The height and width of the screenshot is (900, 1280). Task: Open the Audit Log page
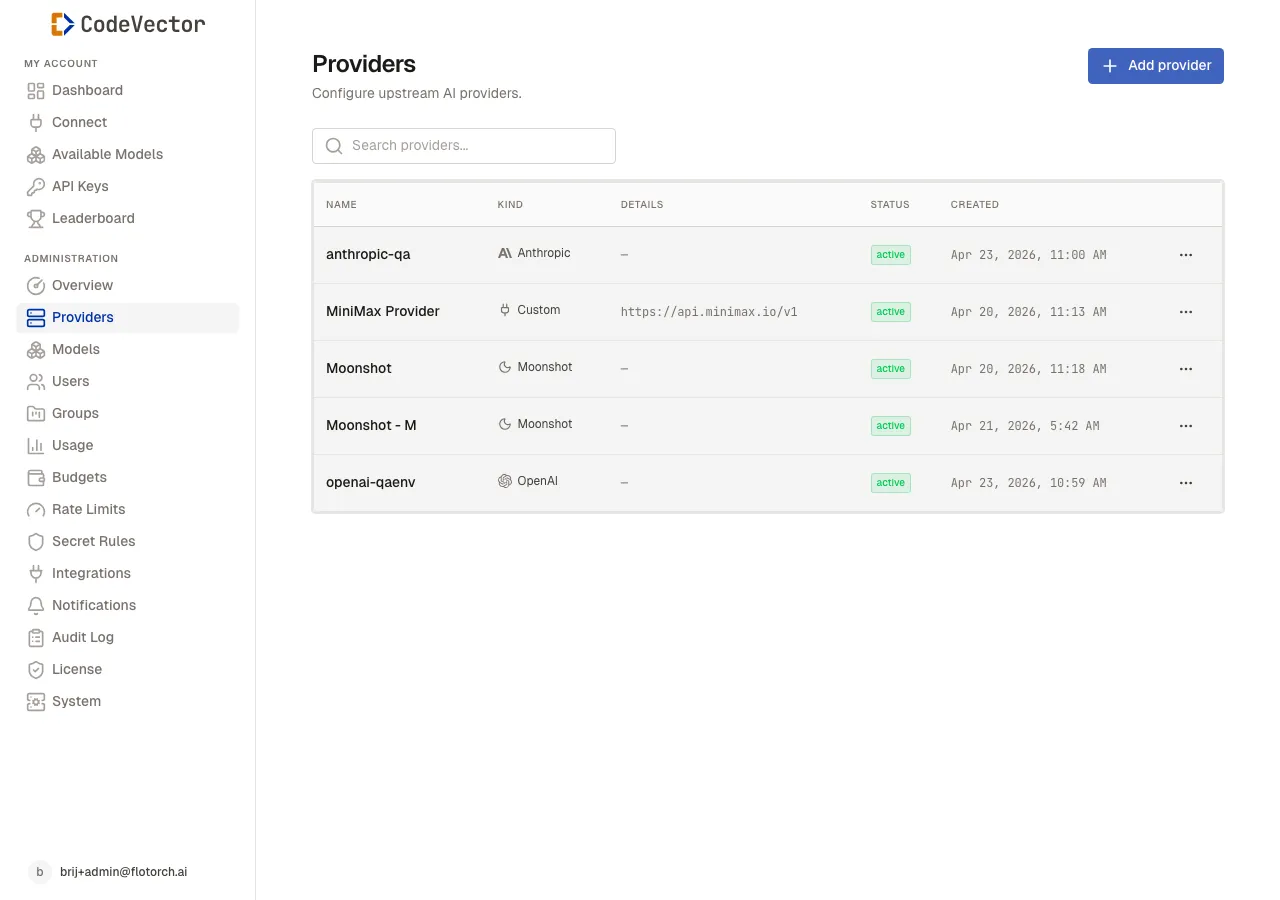click(128, 637)
